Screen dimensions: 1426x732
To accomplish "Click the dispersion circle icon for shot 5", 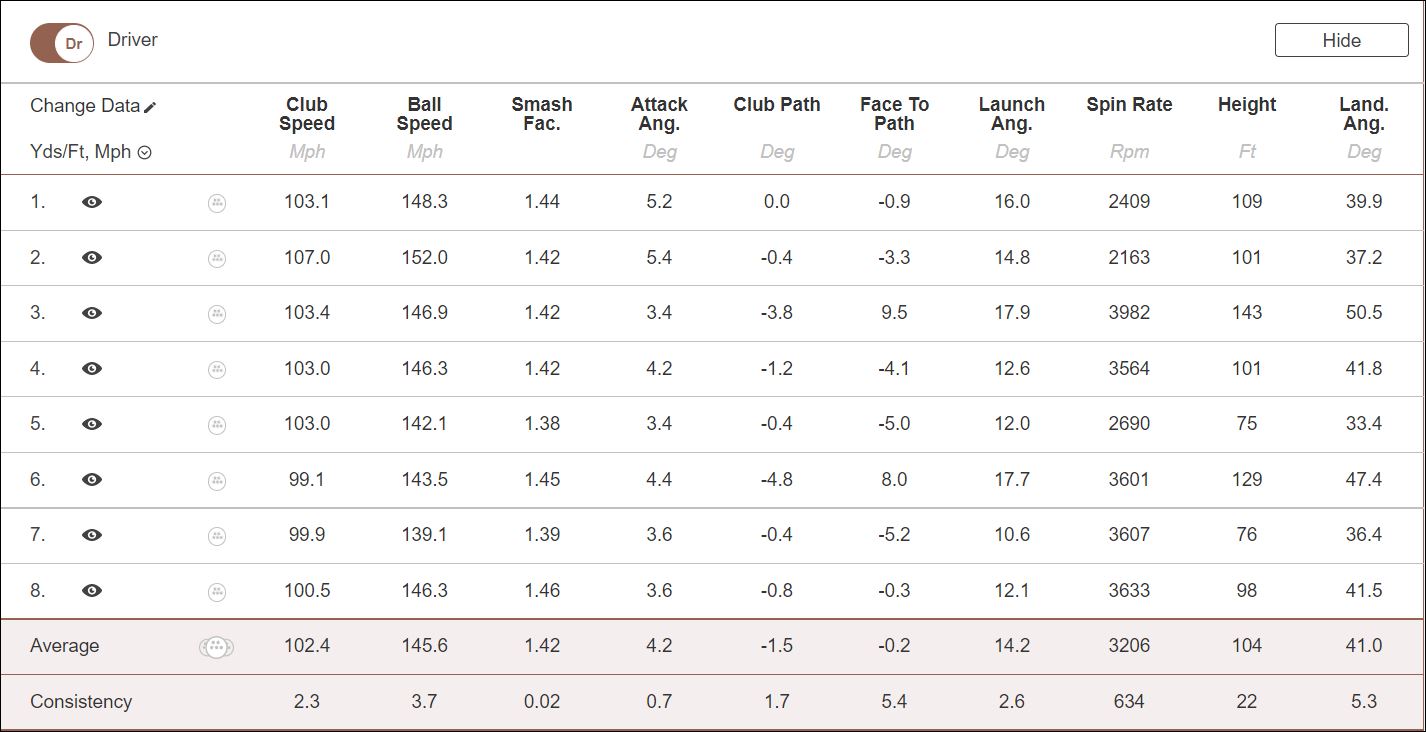I will (217, 425).
